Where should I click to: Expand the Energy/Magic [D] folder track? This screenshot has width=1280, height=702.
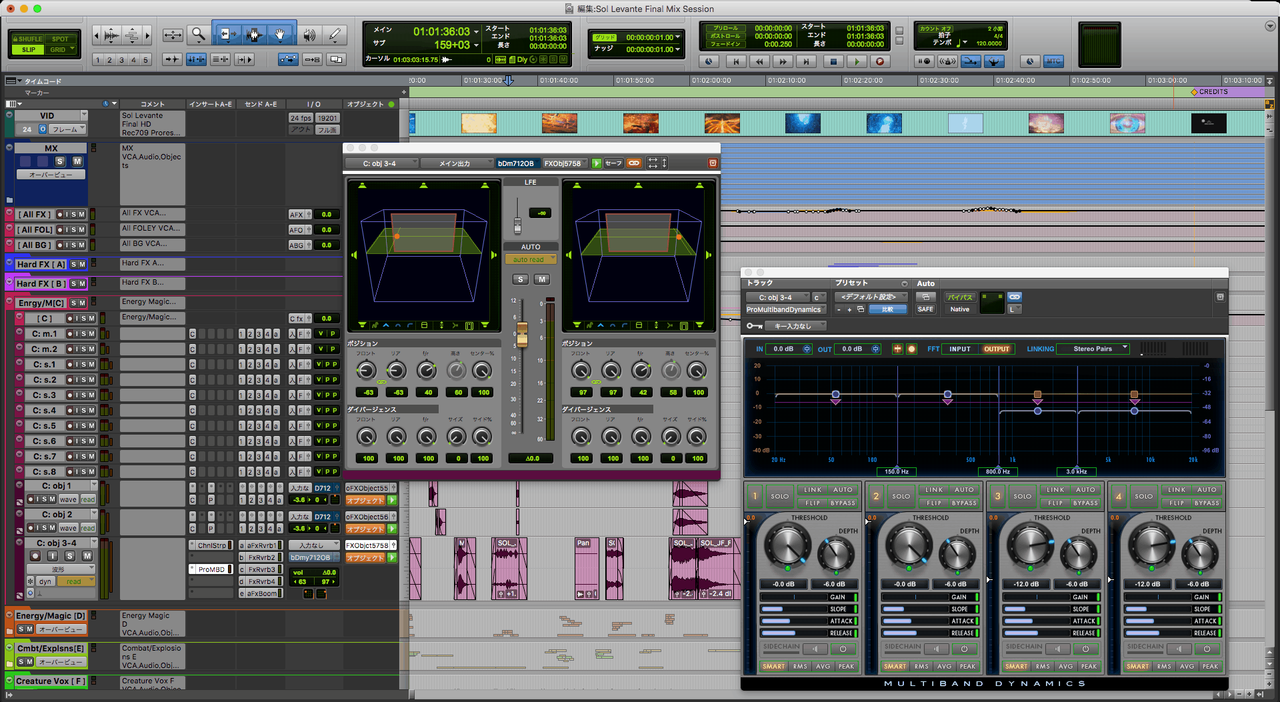(9, 616)
